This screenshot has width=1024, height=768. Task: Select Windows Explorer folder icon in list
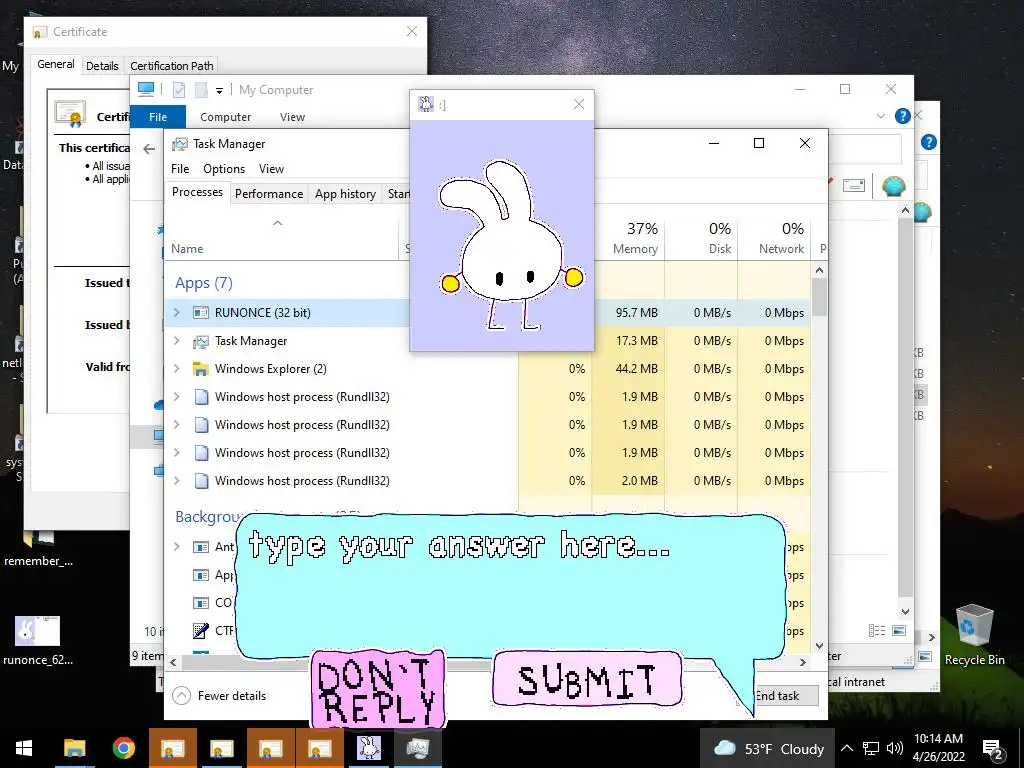pos(201,369)
